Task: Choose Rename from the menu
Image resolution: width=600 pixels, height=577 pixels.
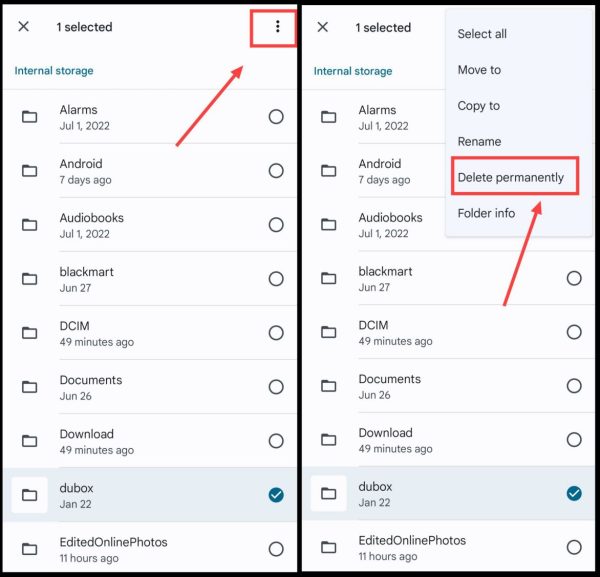Action: (479, 142)
